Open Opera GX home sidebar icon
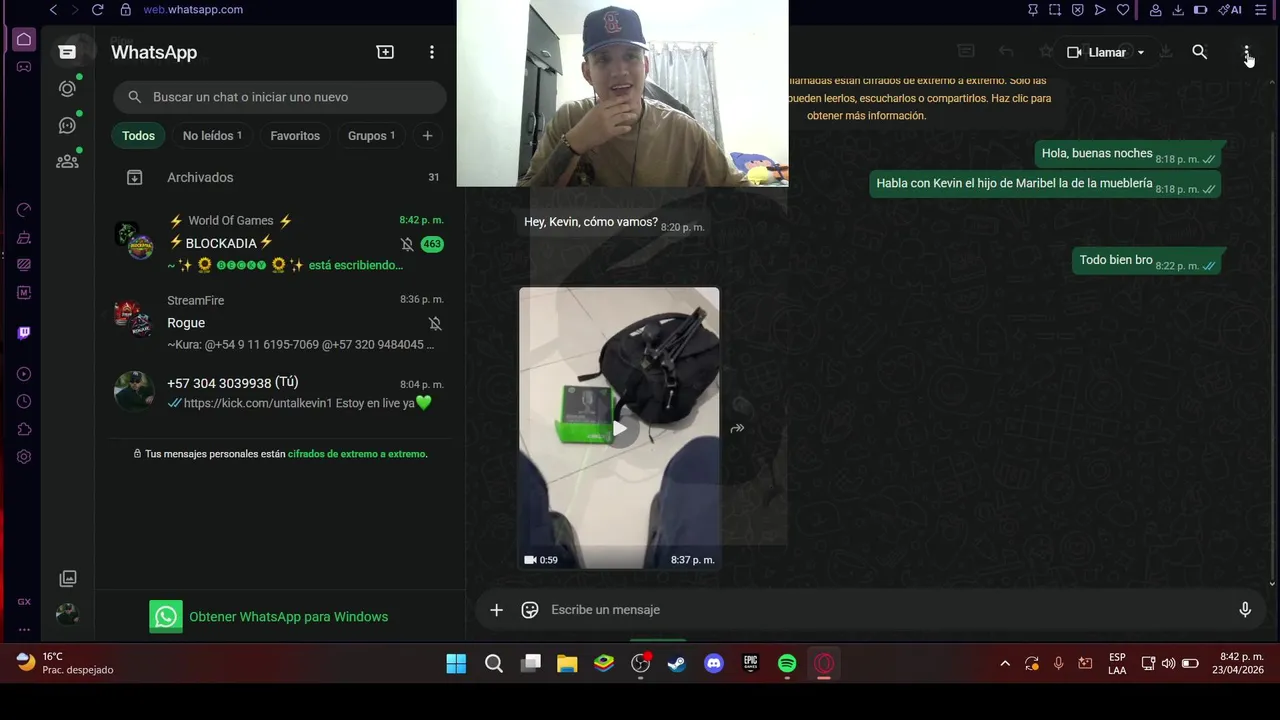 (x=24, y=40)
